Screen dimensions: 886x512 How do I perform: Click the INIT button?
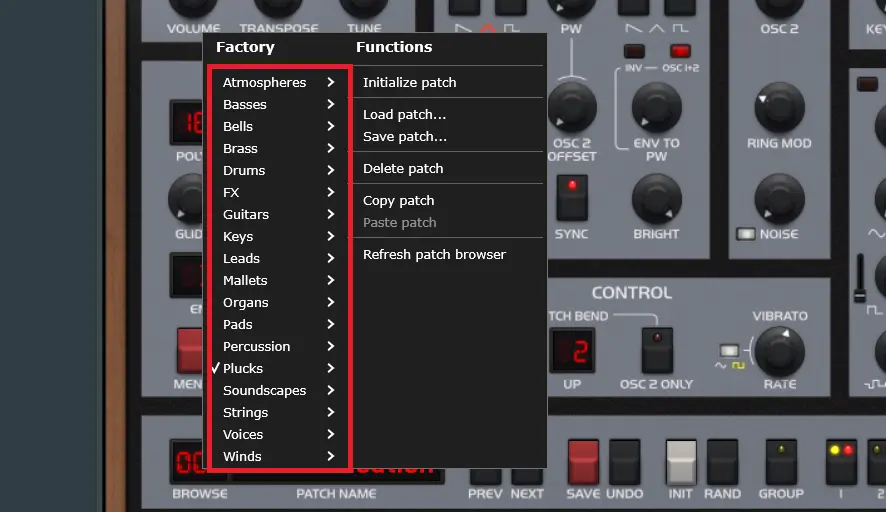pos(681,462)
